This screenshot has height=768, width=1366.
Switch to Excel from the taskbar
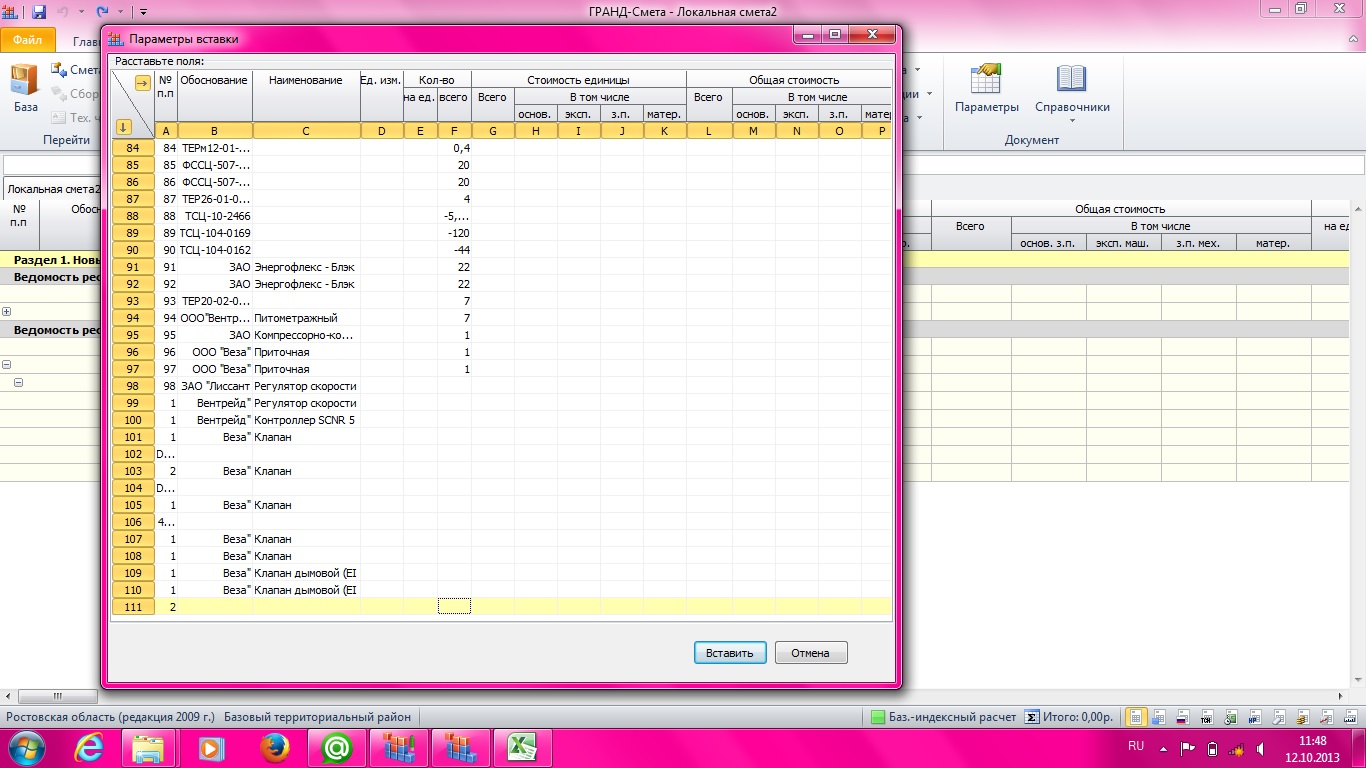[521, 748]
